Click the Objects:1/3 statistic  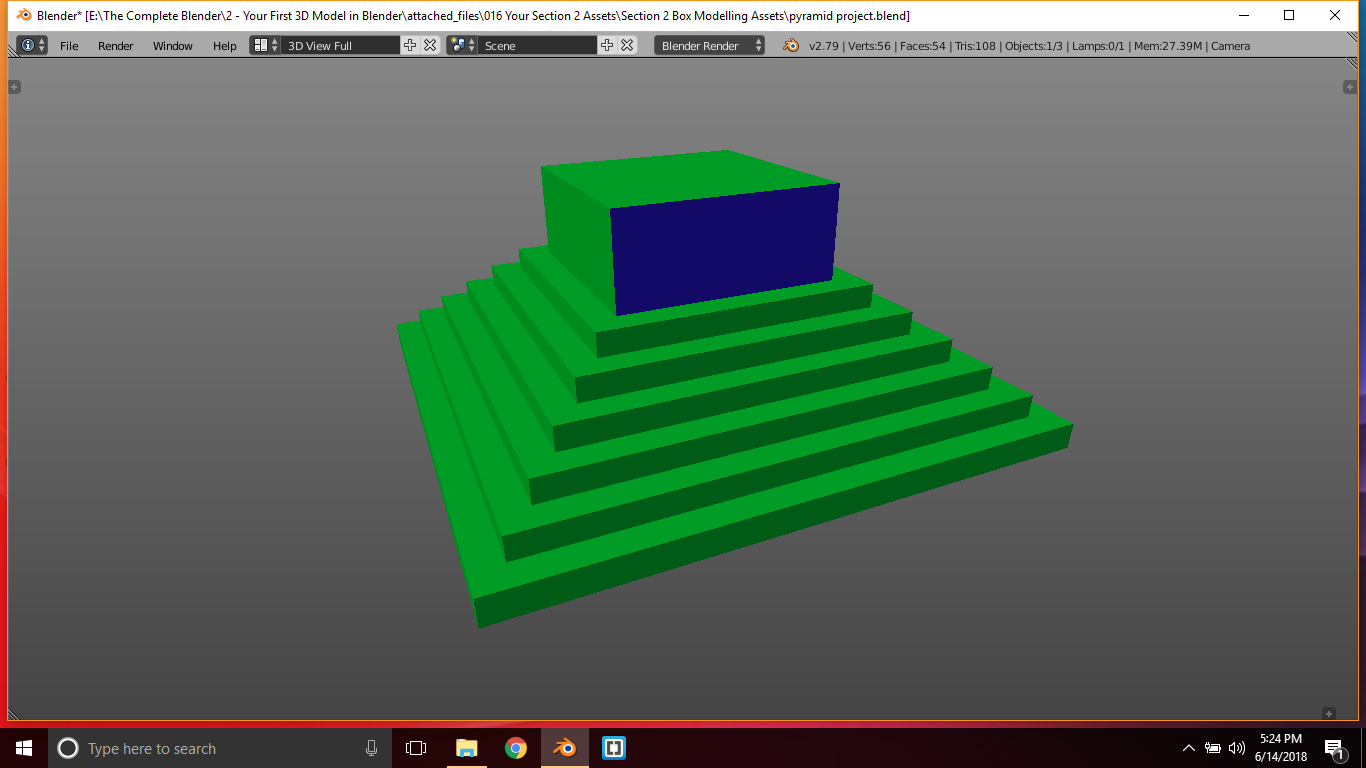1034,46
